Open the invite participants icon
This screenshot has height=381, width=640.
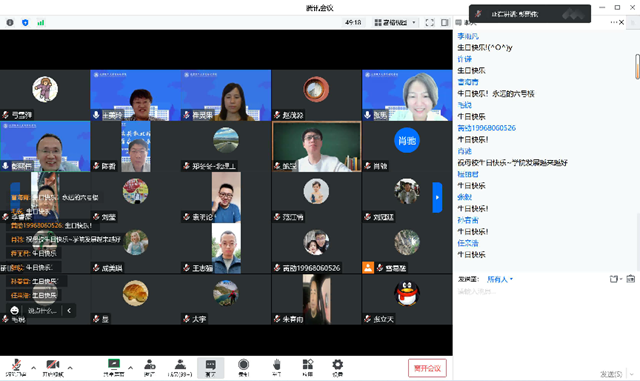pos(150,368)
